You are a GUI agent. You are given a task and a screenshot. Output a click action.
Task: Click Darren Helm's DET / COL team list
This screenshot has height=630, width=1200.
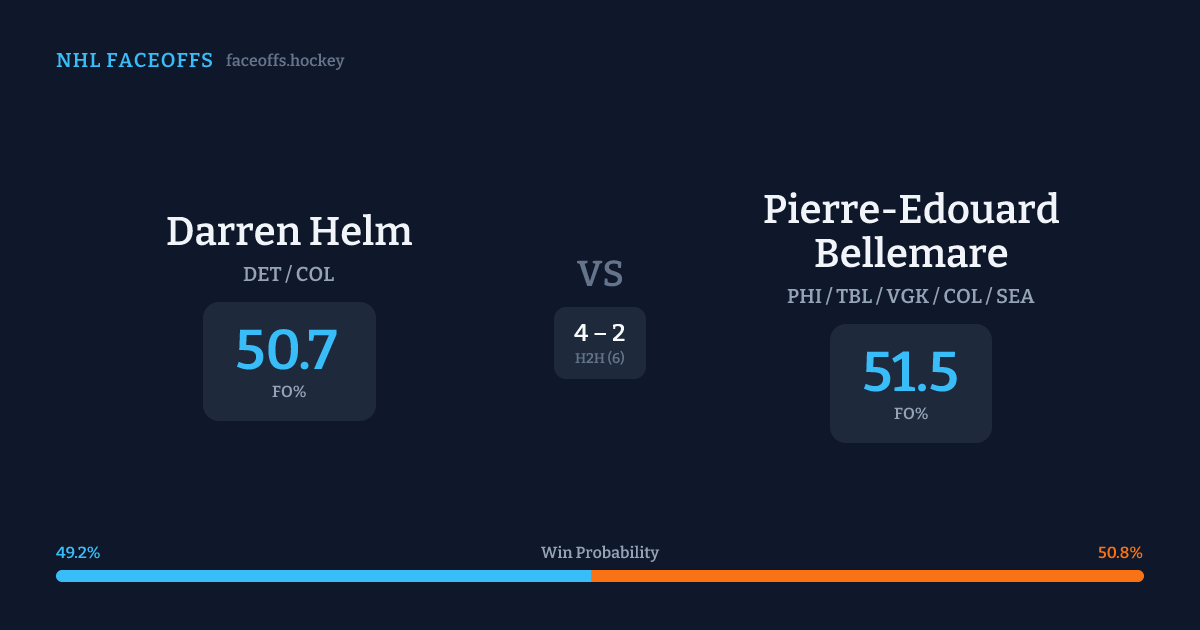289,274
